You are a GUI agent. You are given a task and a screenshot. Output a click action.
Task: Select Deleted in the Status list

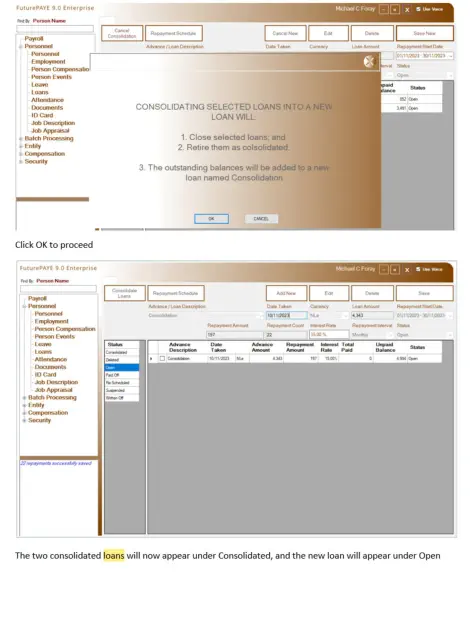click(x=122, y=360)
